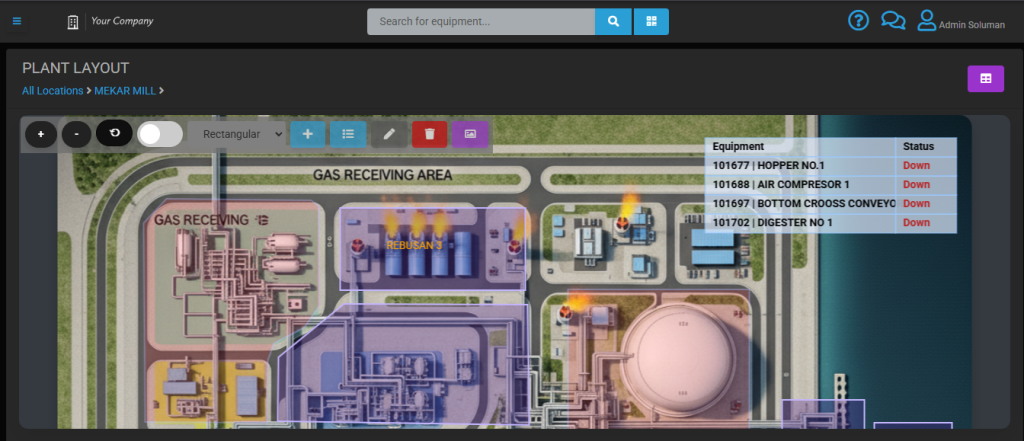The image size is (1024, 441).
Task: Click in the equipment search field
Action: click(480, 21)
